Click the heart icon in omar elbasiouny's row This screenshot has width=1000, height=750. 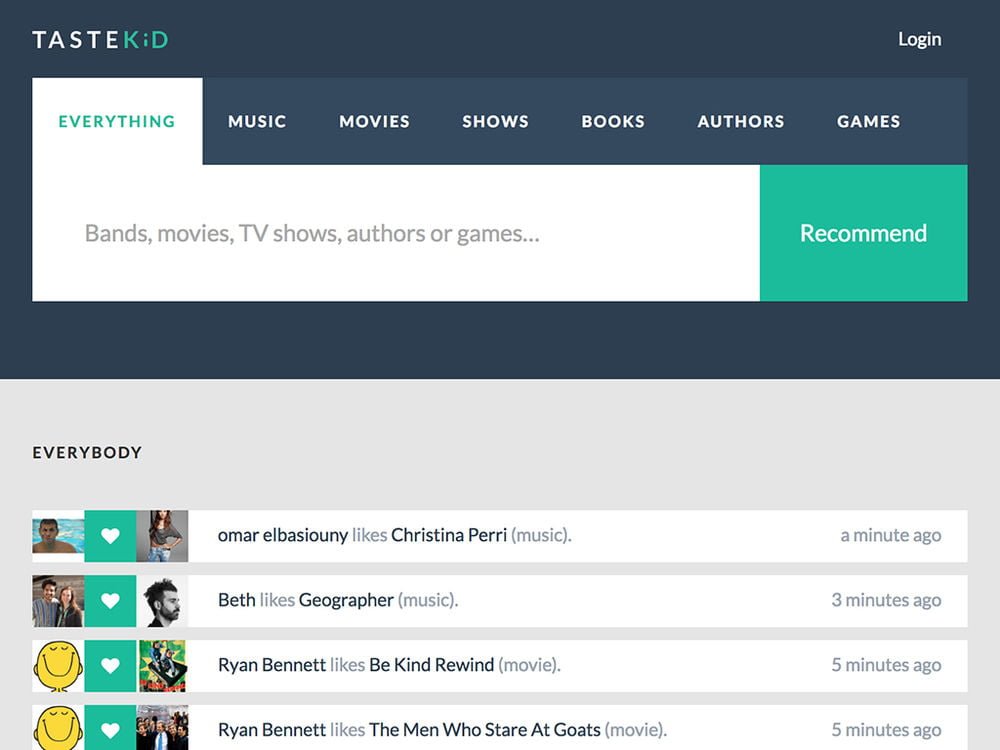click(x=110, y=536)
